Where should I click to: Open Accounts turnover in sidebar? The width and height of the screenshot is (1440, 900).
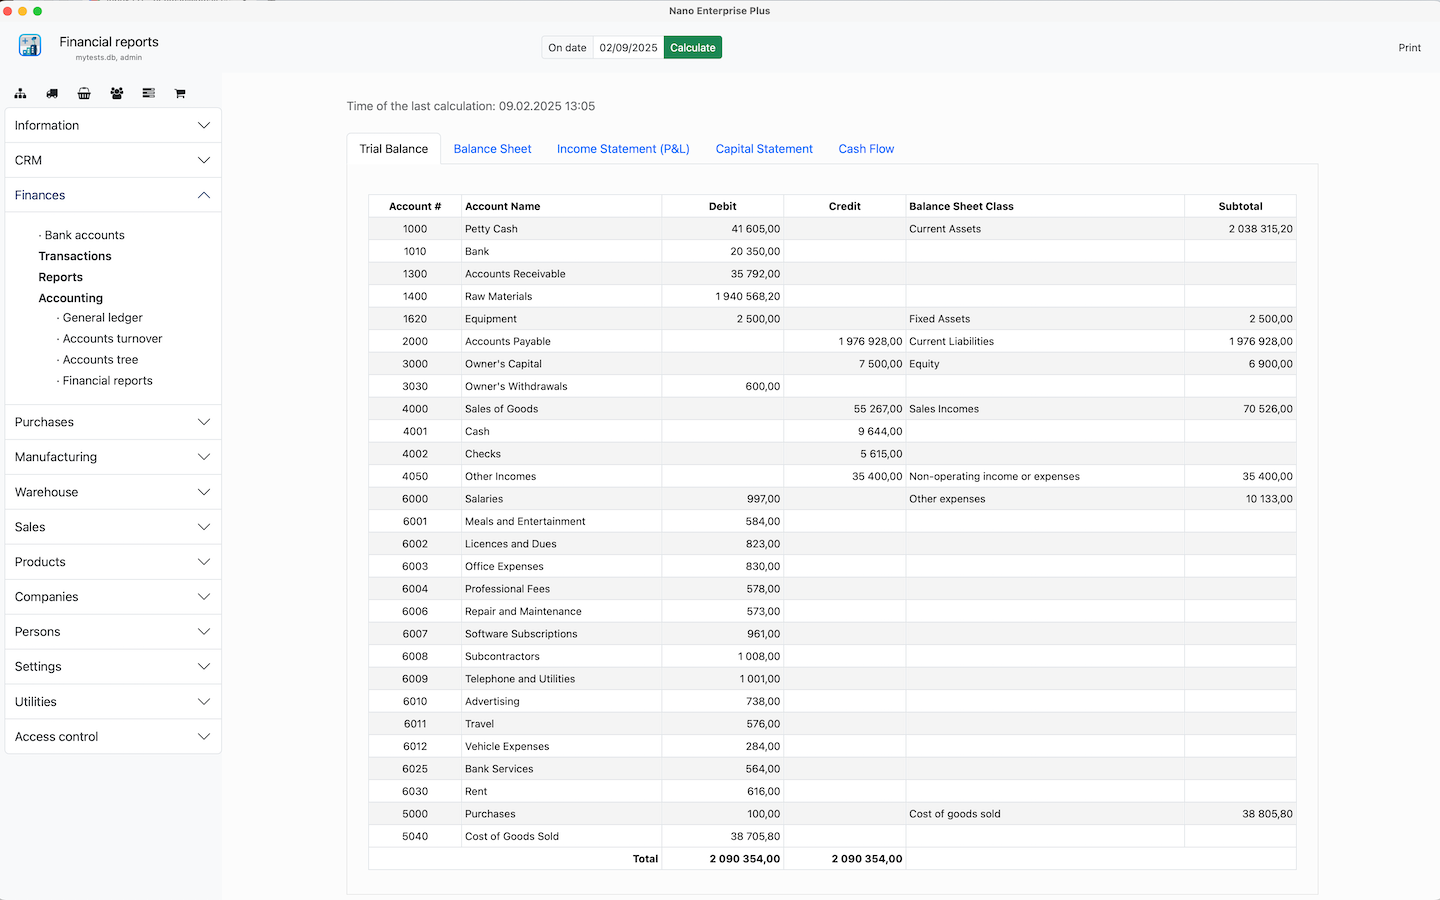(x=112, y=339)
